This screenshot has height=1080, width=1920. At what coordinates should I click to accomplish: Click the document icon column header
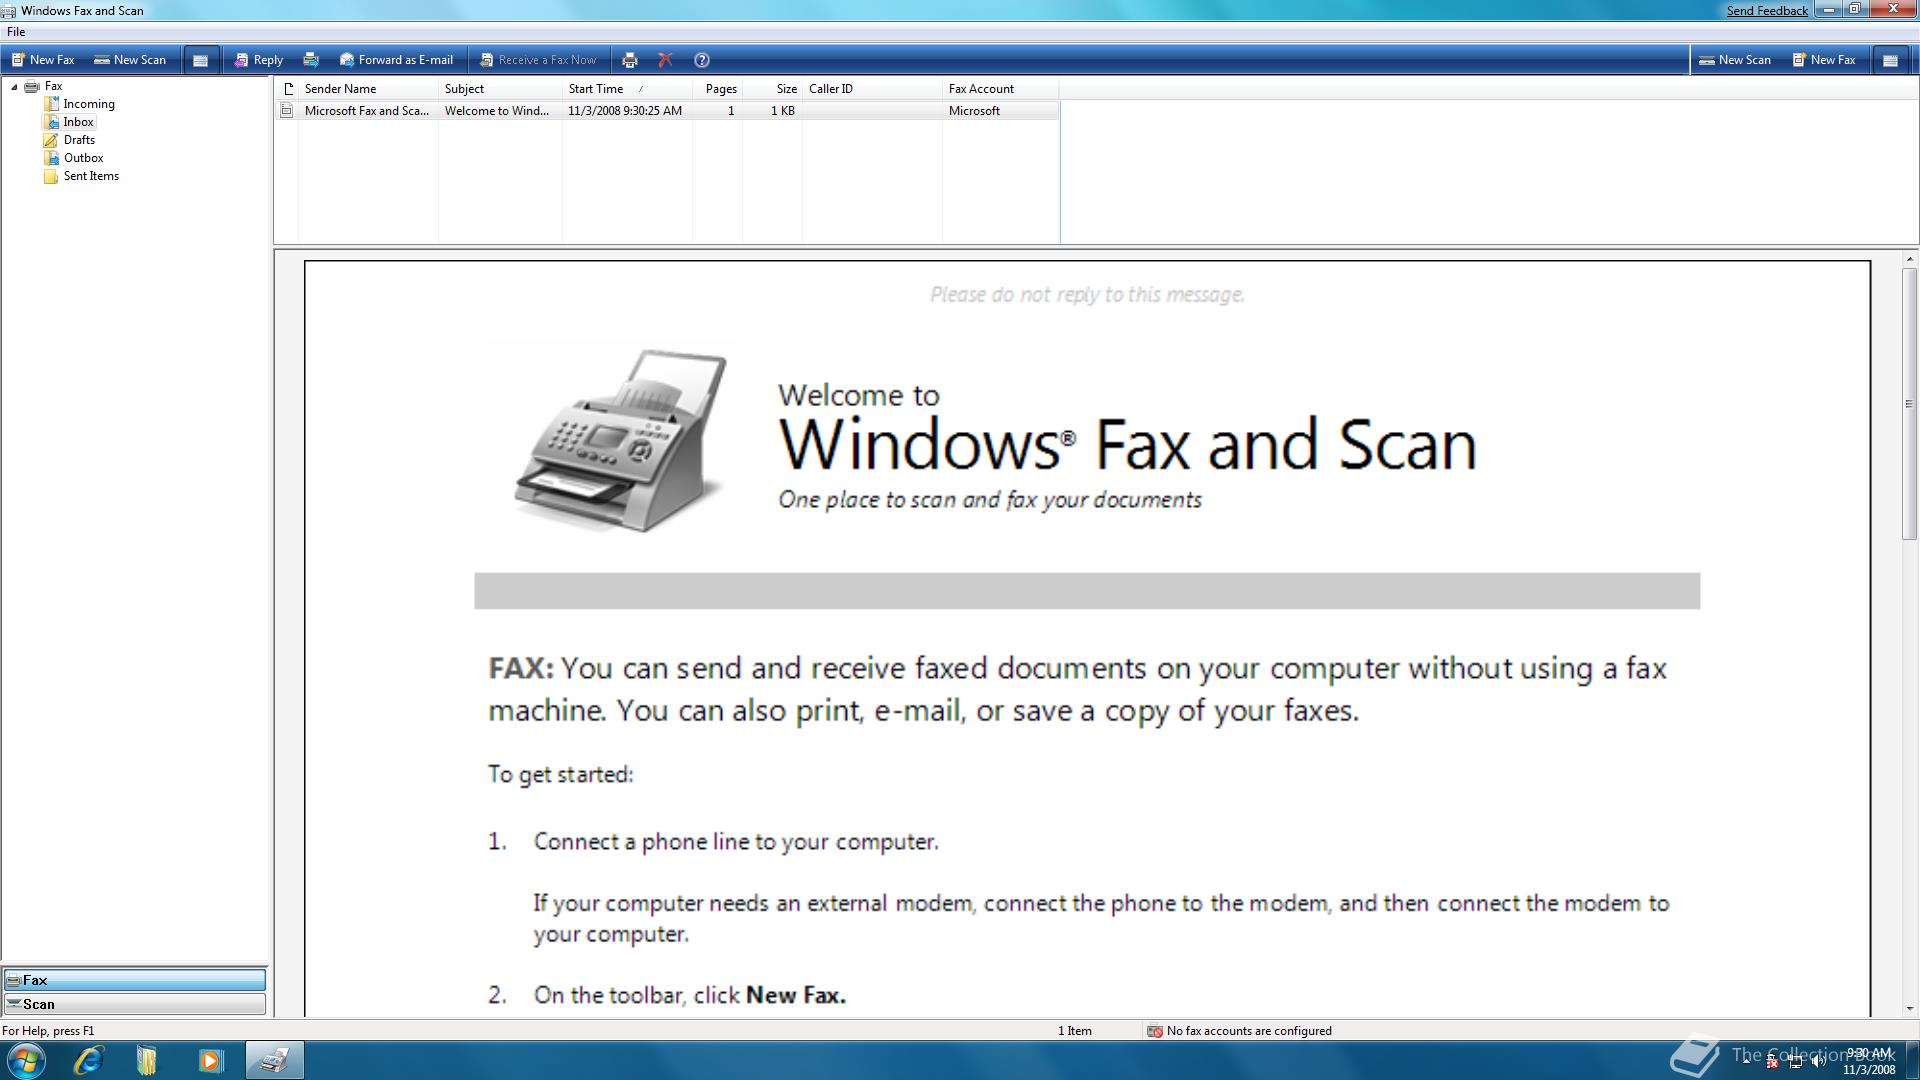[287, 89]
